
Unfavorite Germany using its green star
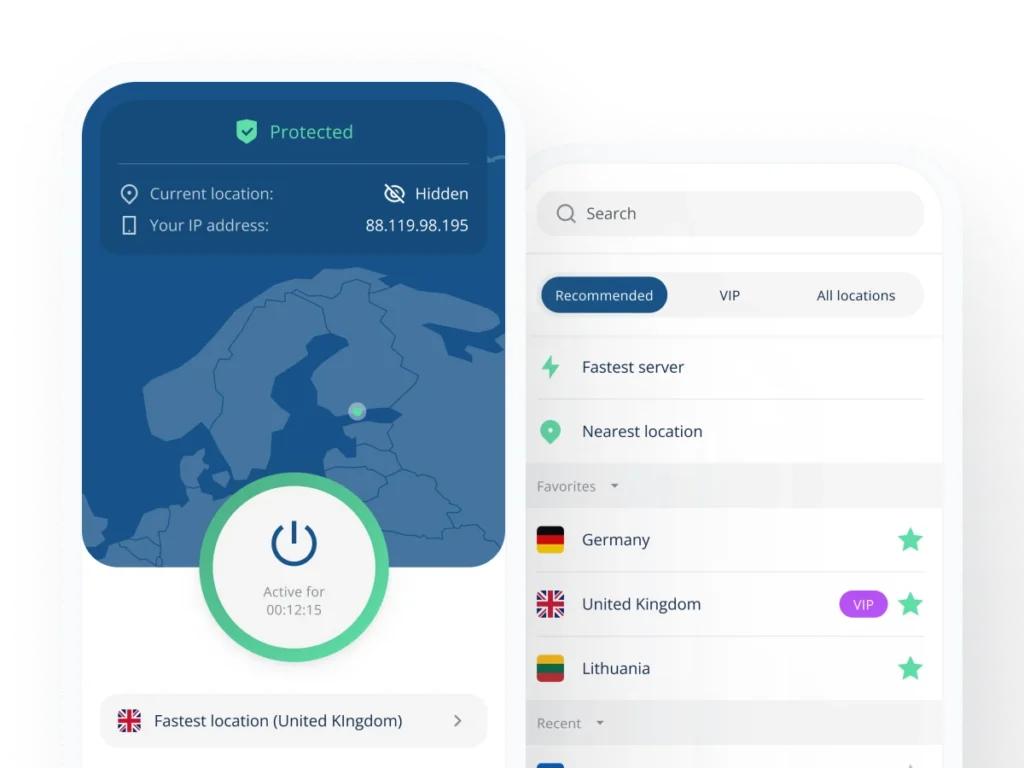910,540
